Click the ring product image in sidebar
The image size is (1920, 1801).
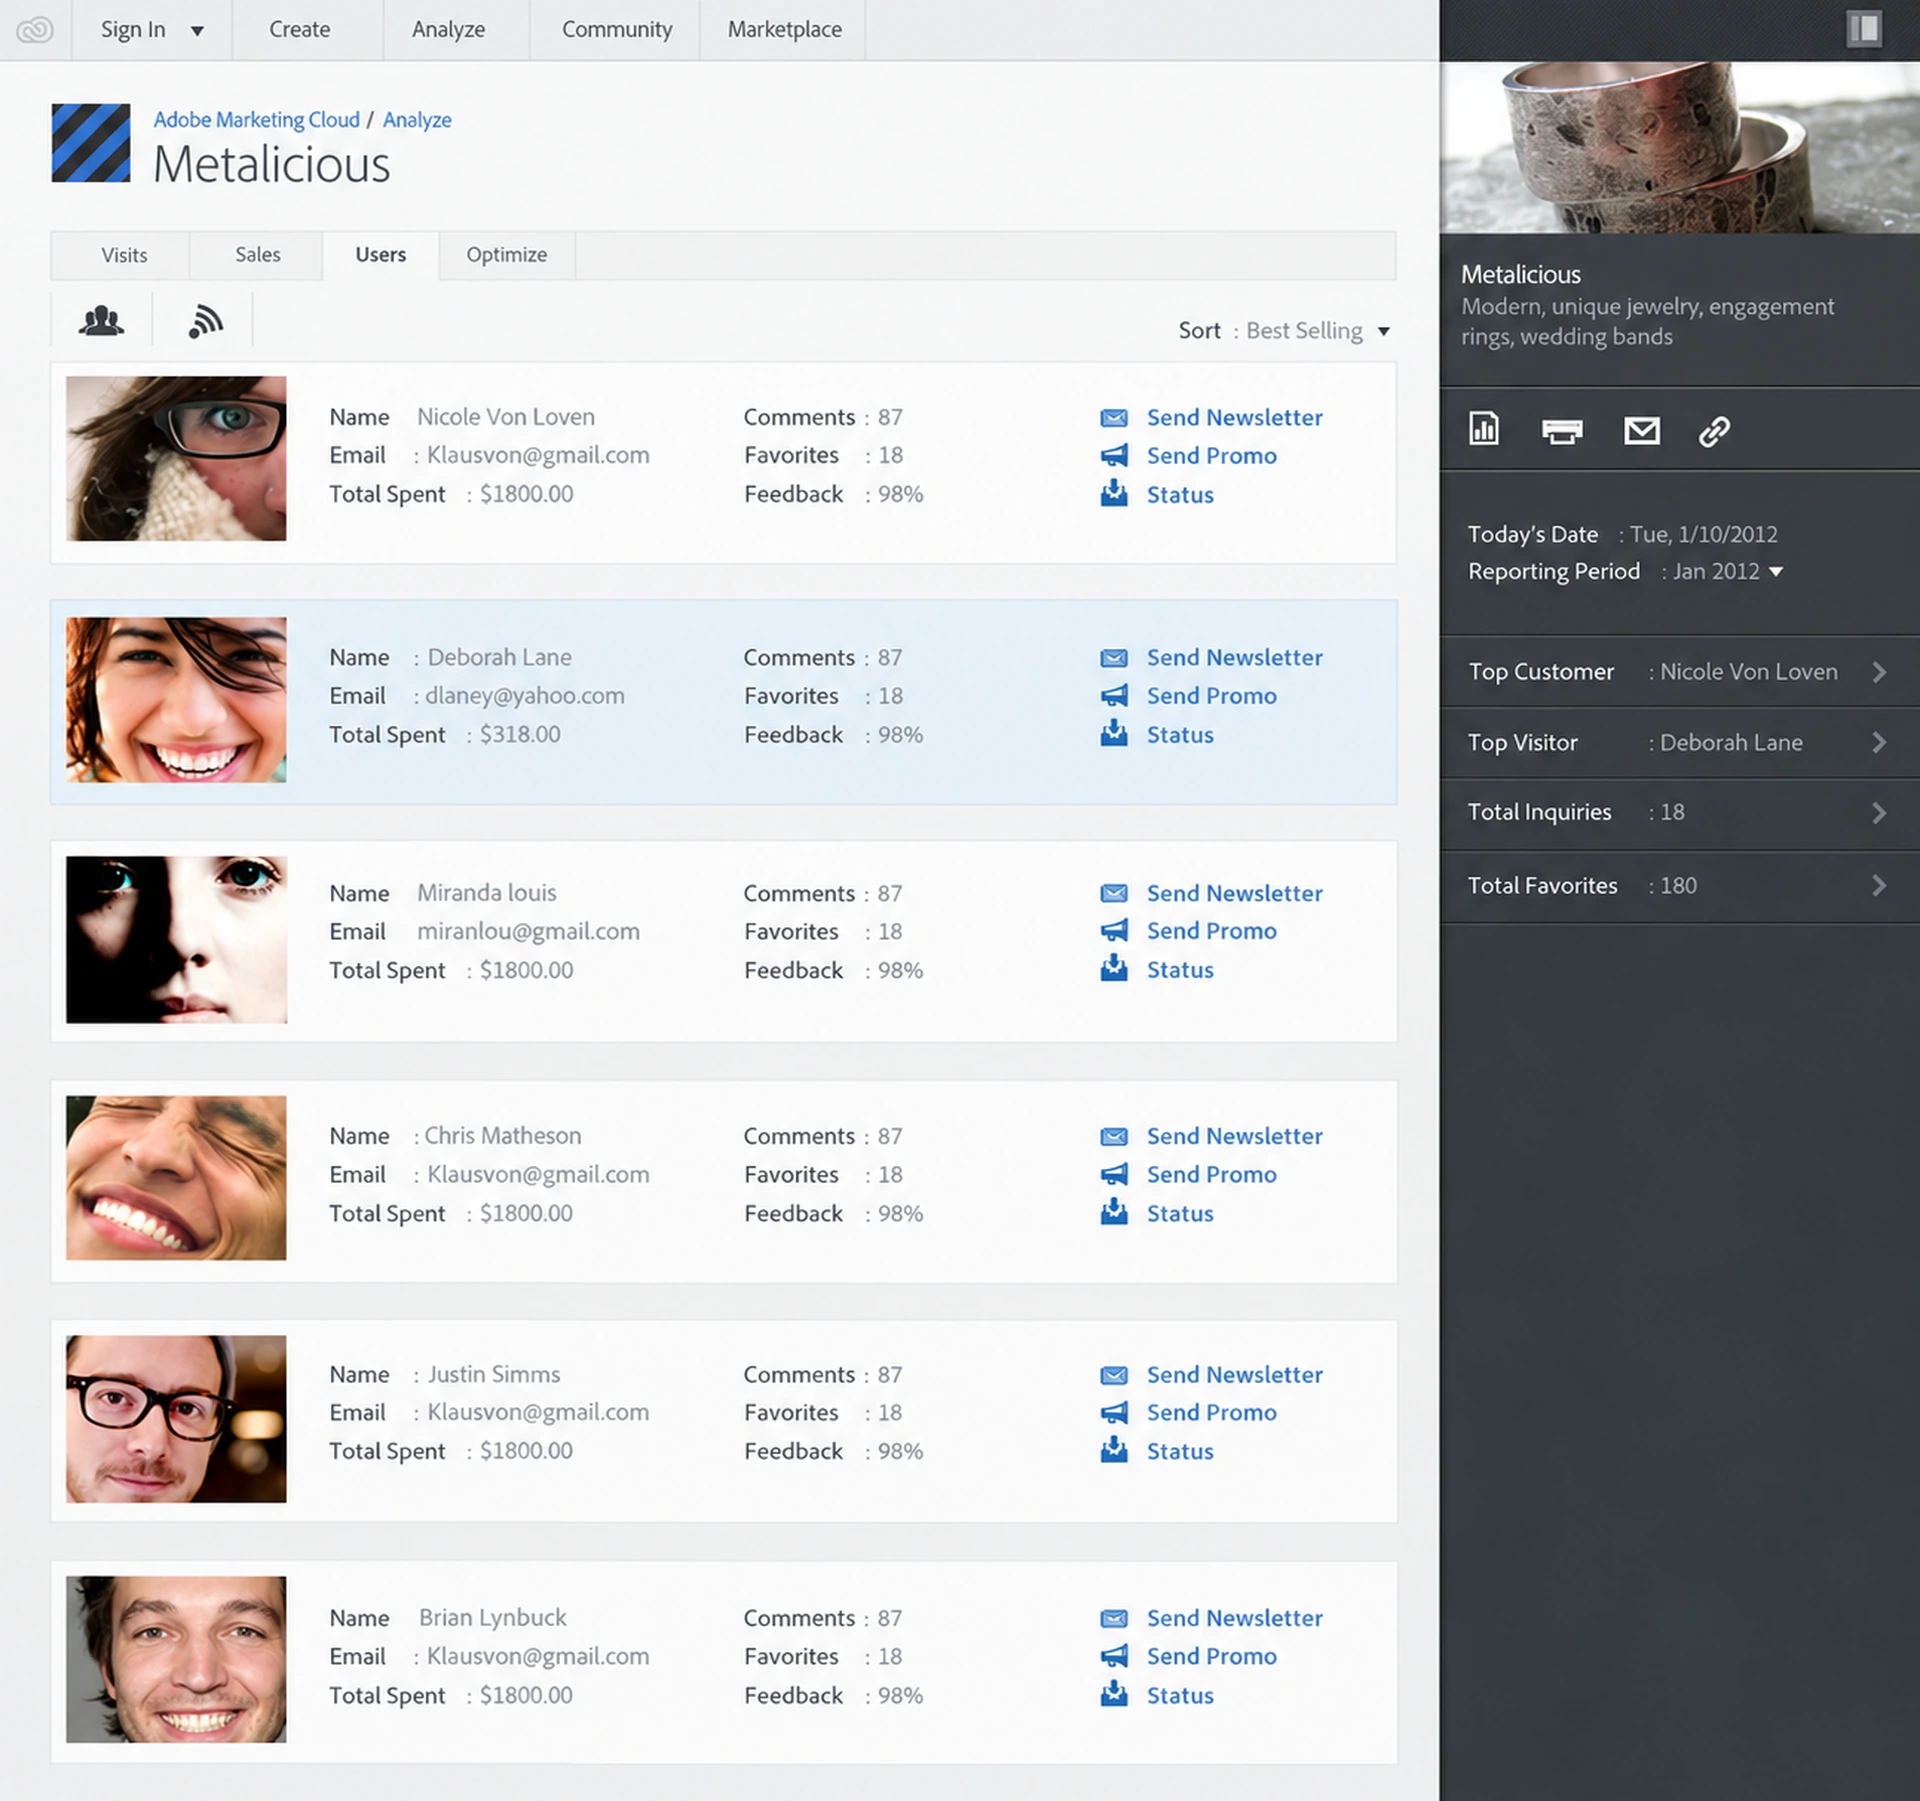tap(1679, 148)
